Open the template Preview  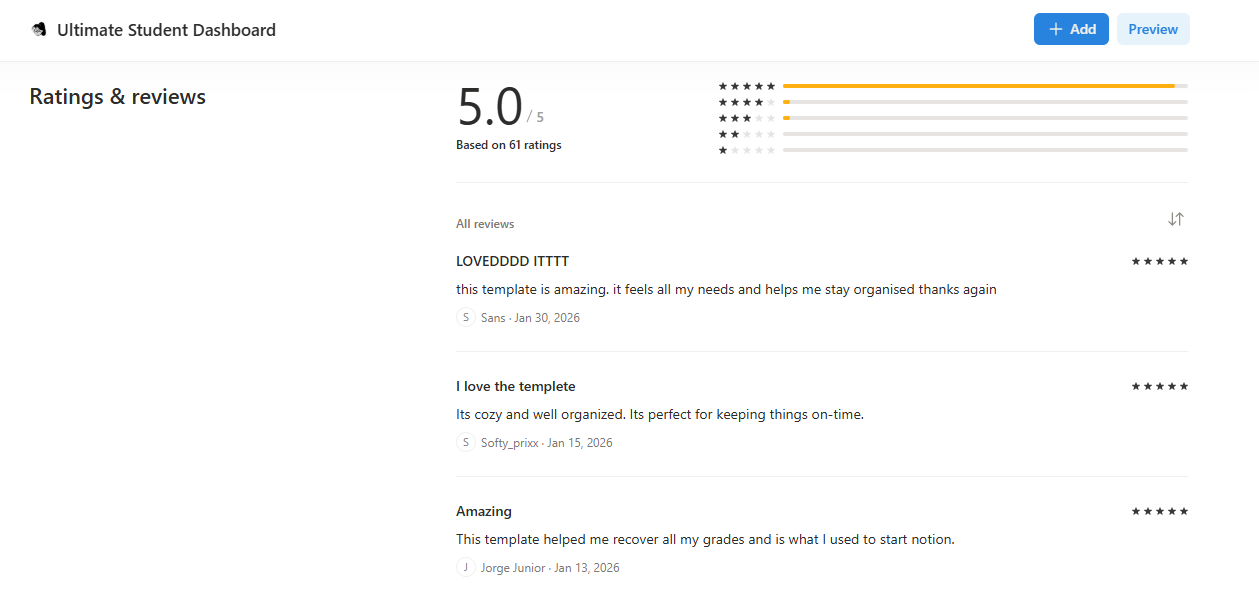pyautogui.click(x=1153, y=29)
